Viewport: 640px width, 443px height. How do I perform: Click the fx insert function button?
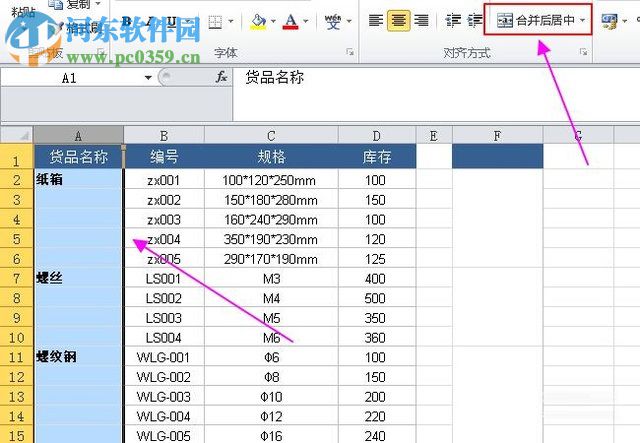(221, 77)
